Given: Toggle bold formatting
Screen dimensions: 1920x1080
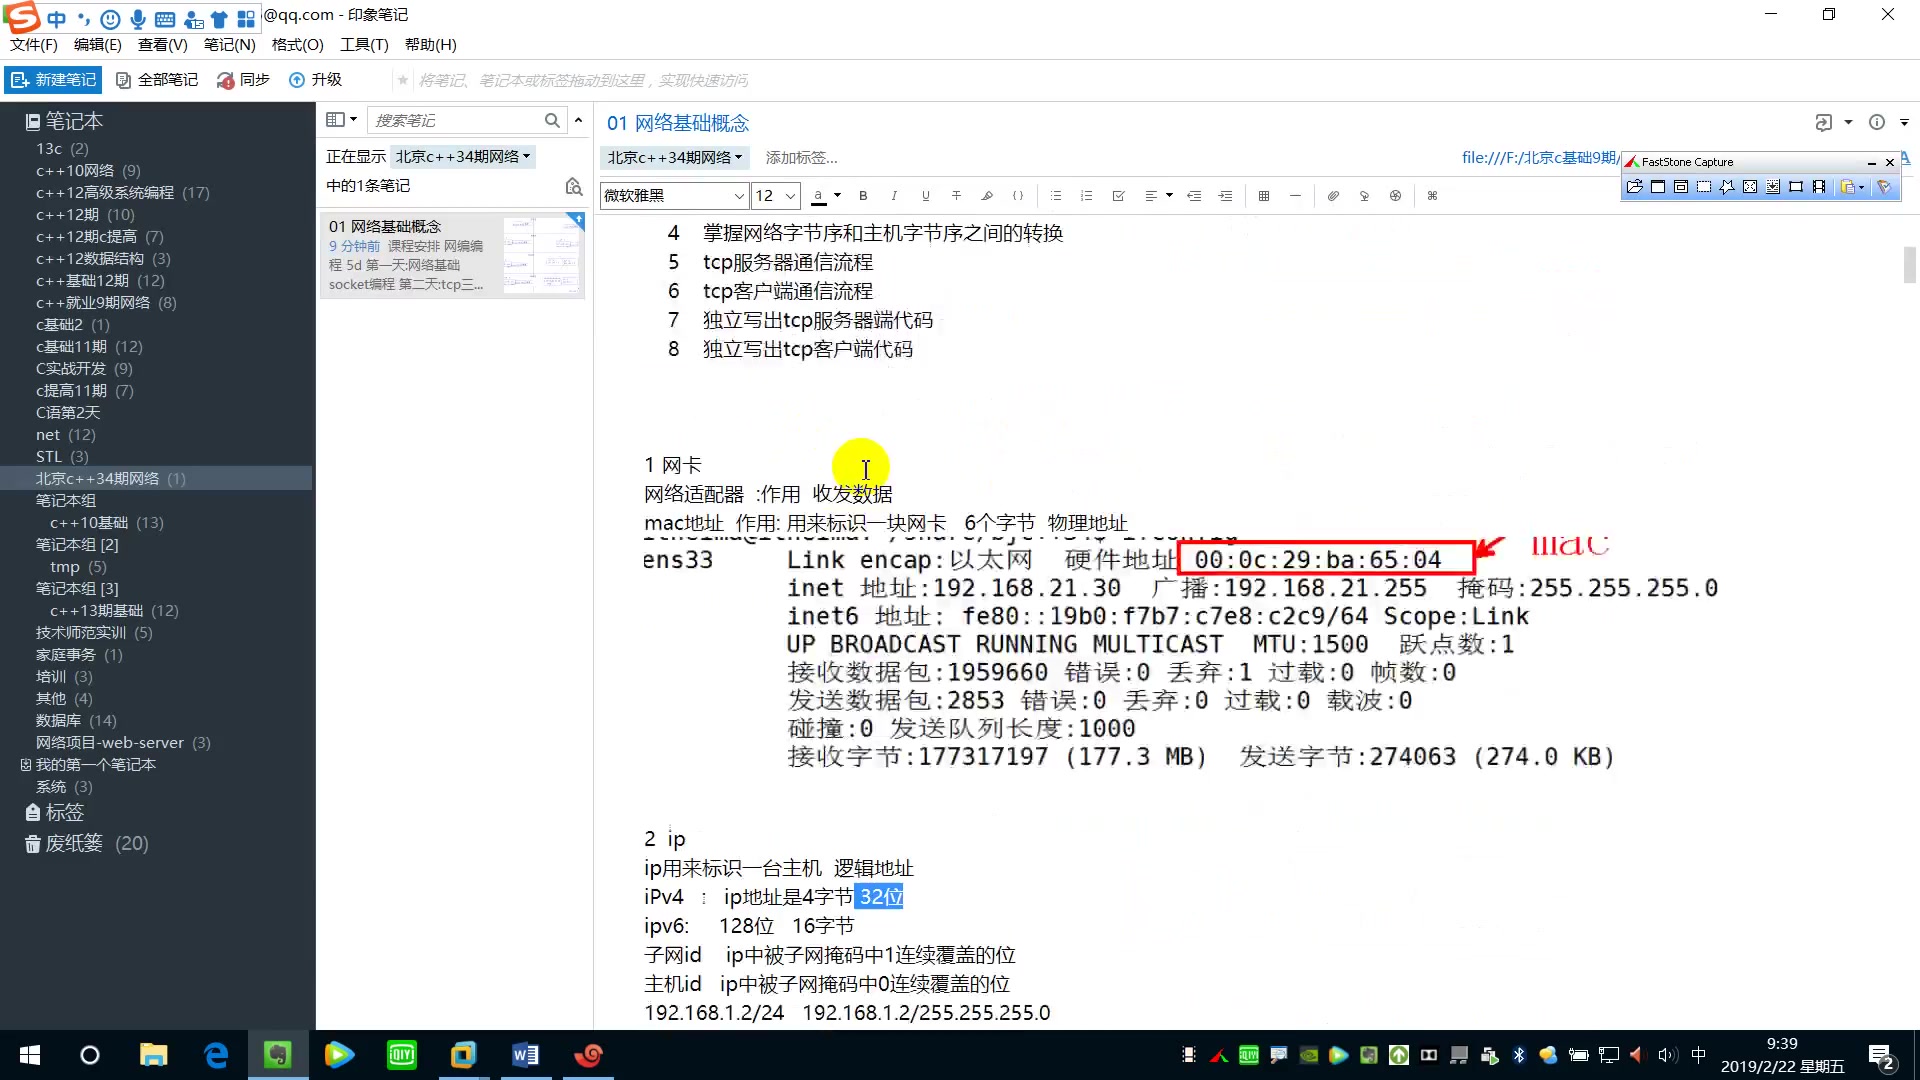Looking at the screenshot, I should coord(863,195).
